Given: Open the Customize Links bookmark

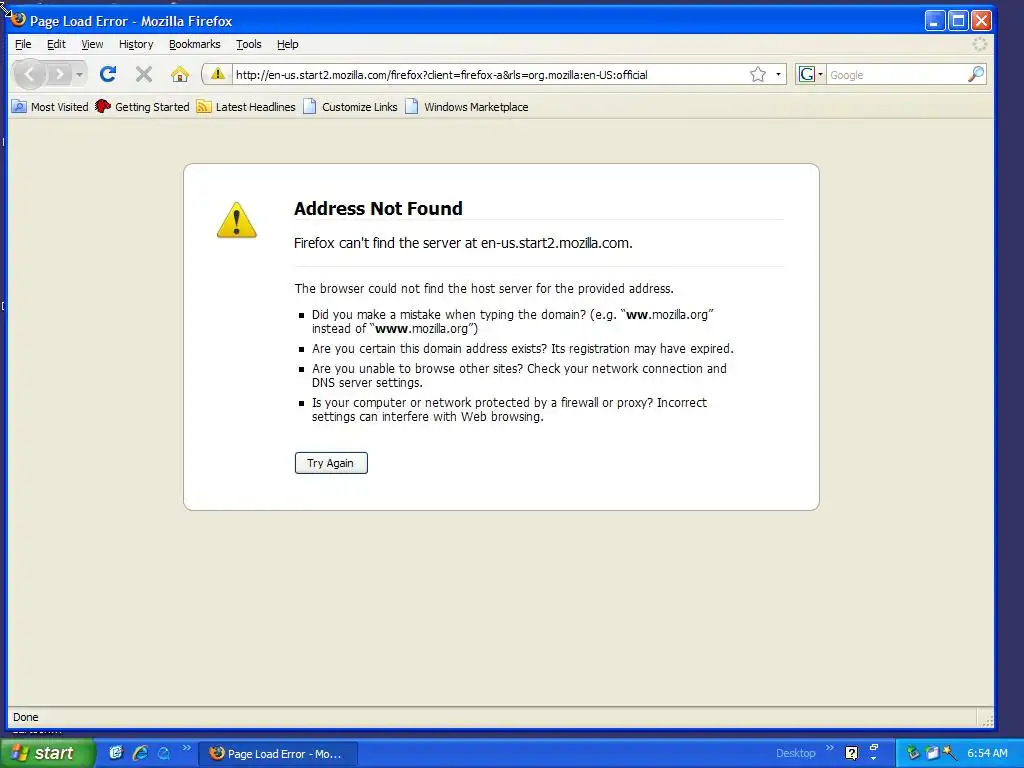Looking at the screenshot, I should (x=351, y=106).
